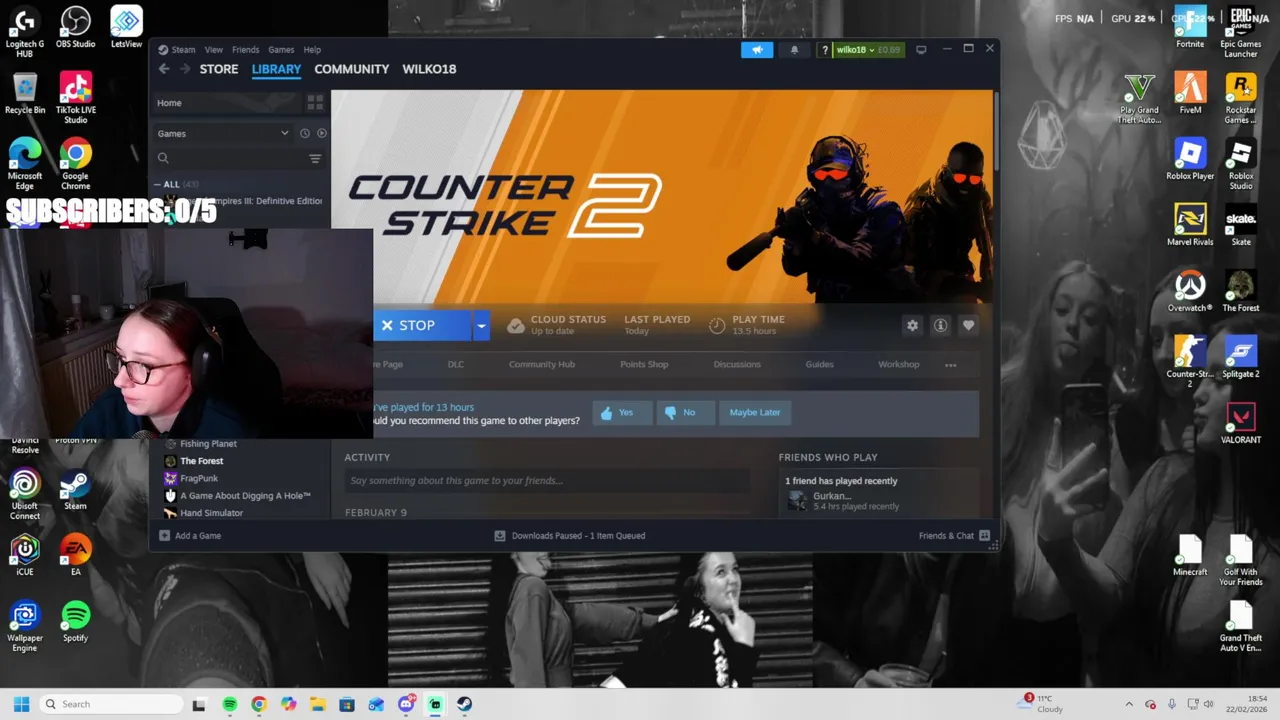Click Cloud Status up to date indicator
1280x720 pixels.
click(556, 325)
